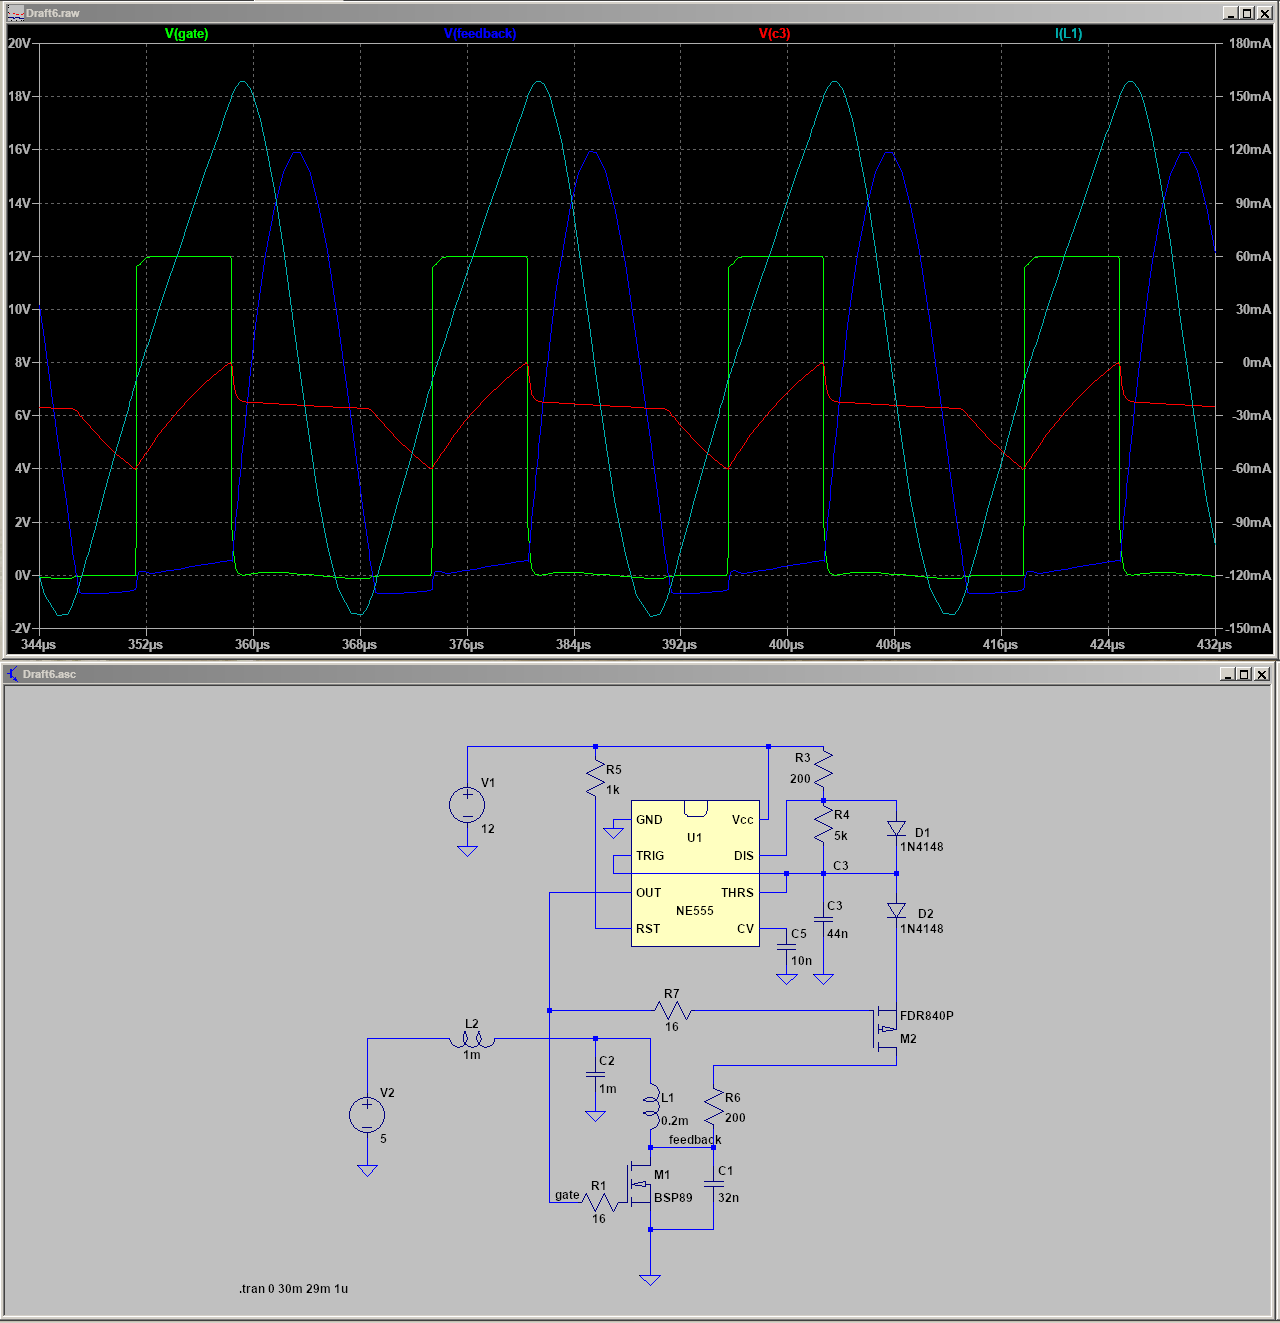Click the 0V left axis label
1280x1323 pixels.
[21, 575]
